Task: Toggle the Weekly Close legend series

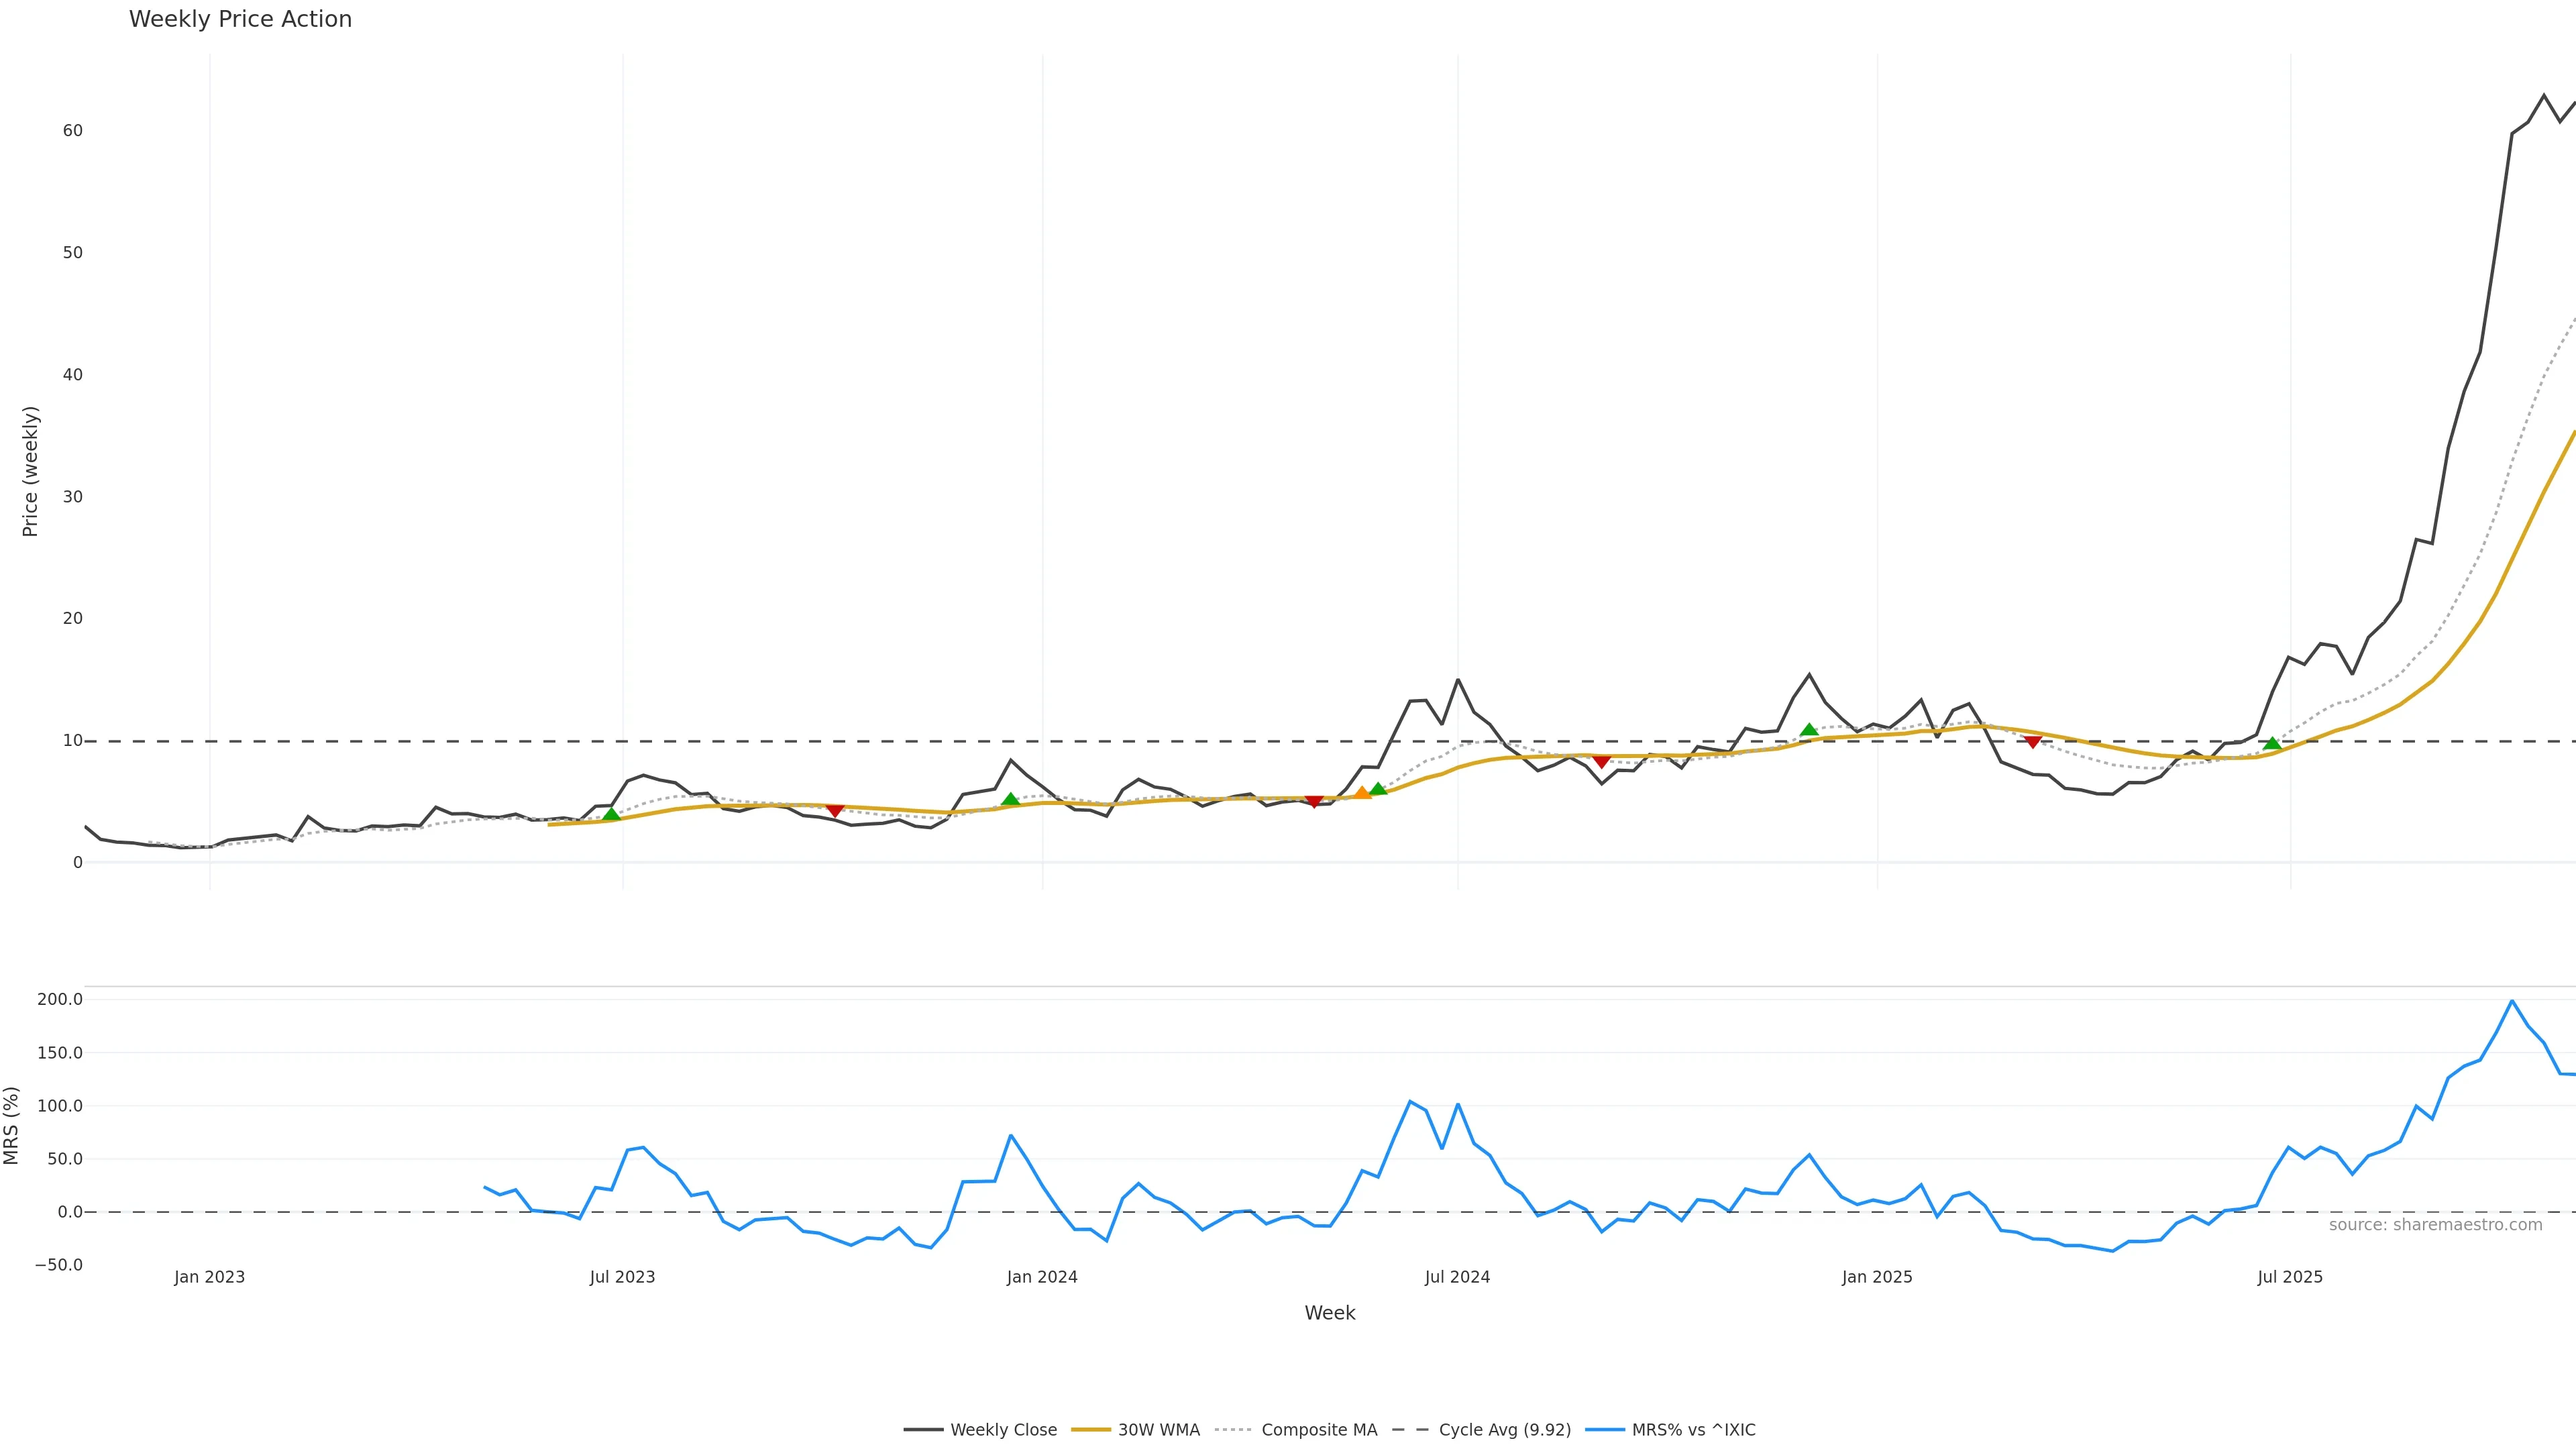Action: point(980,1430)
